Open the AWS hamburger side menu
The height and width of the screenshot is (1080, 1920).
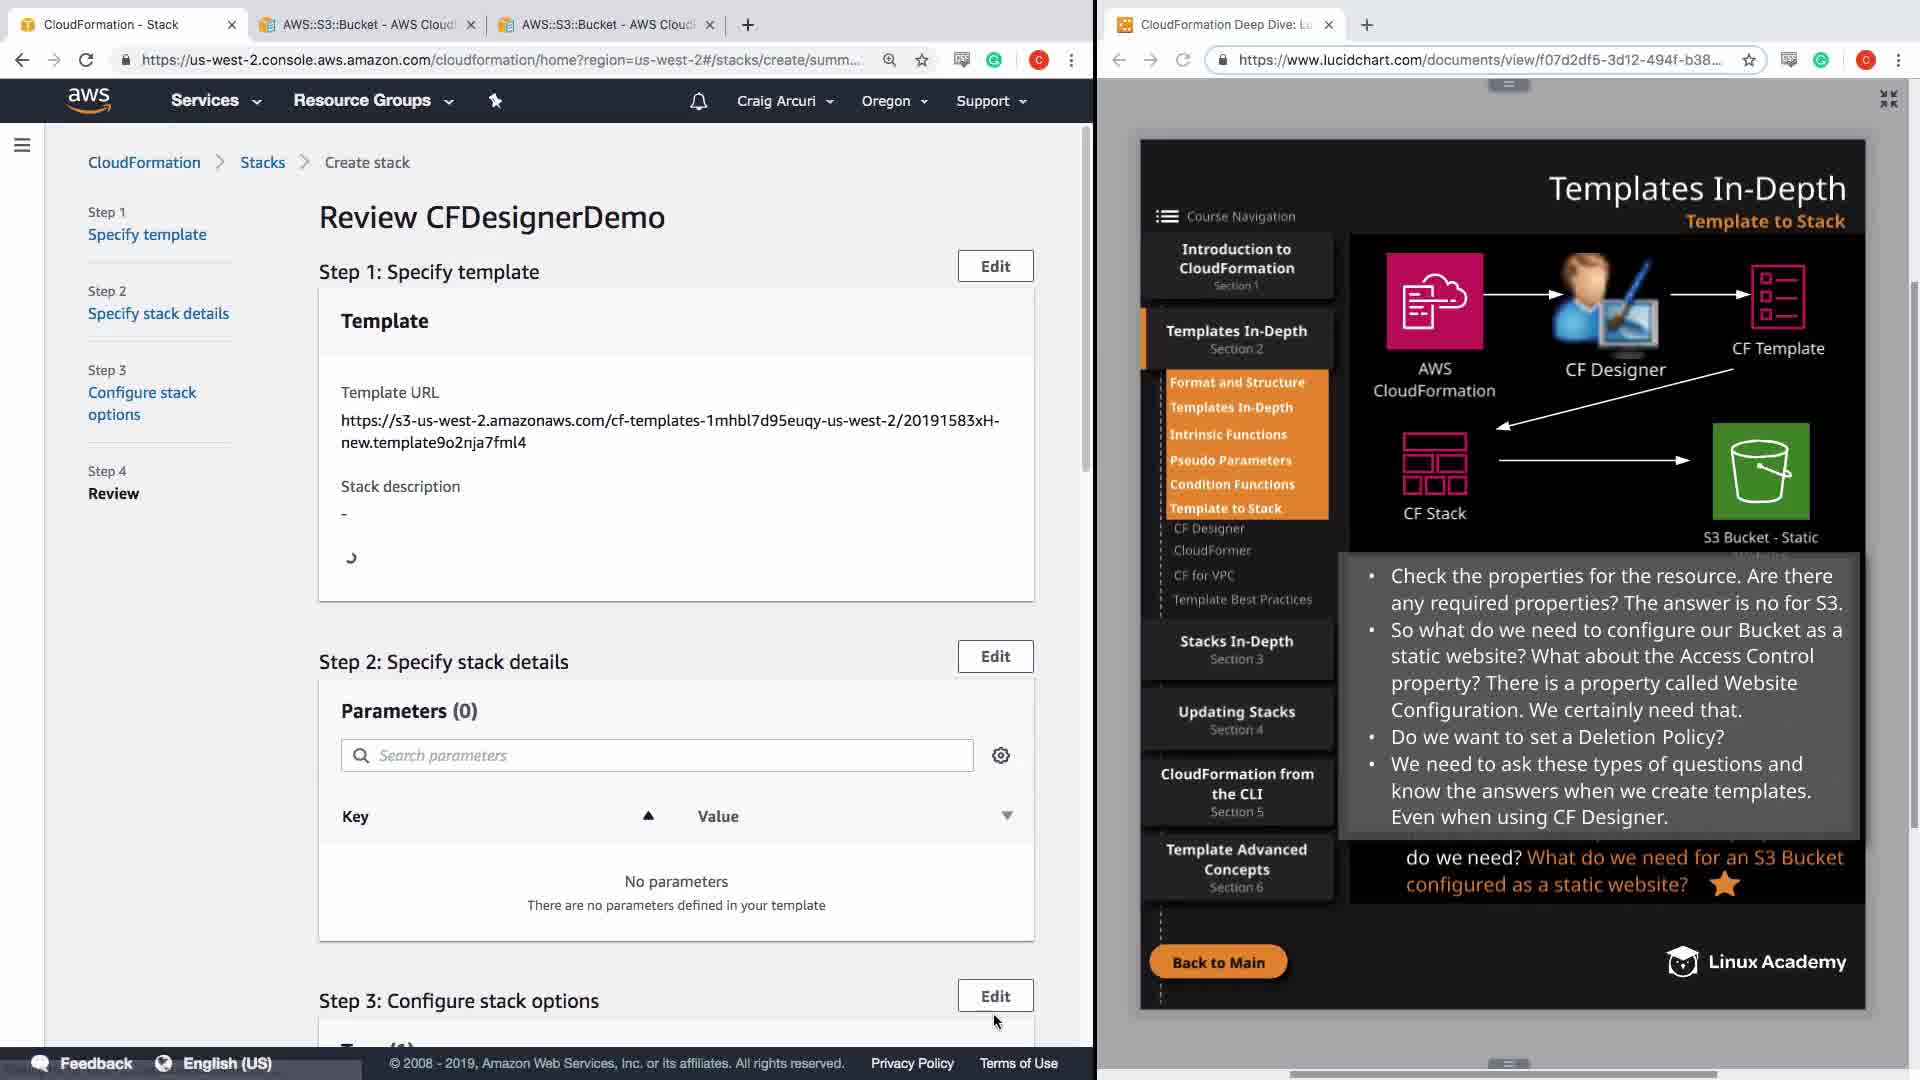(22, 146)
